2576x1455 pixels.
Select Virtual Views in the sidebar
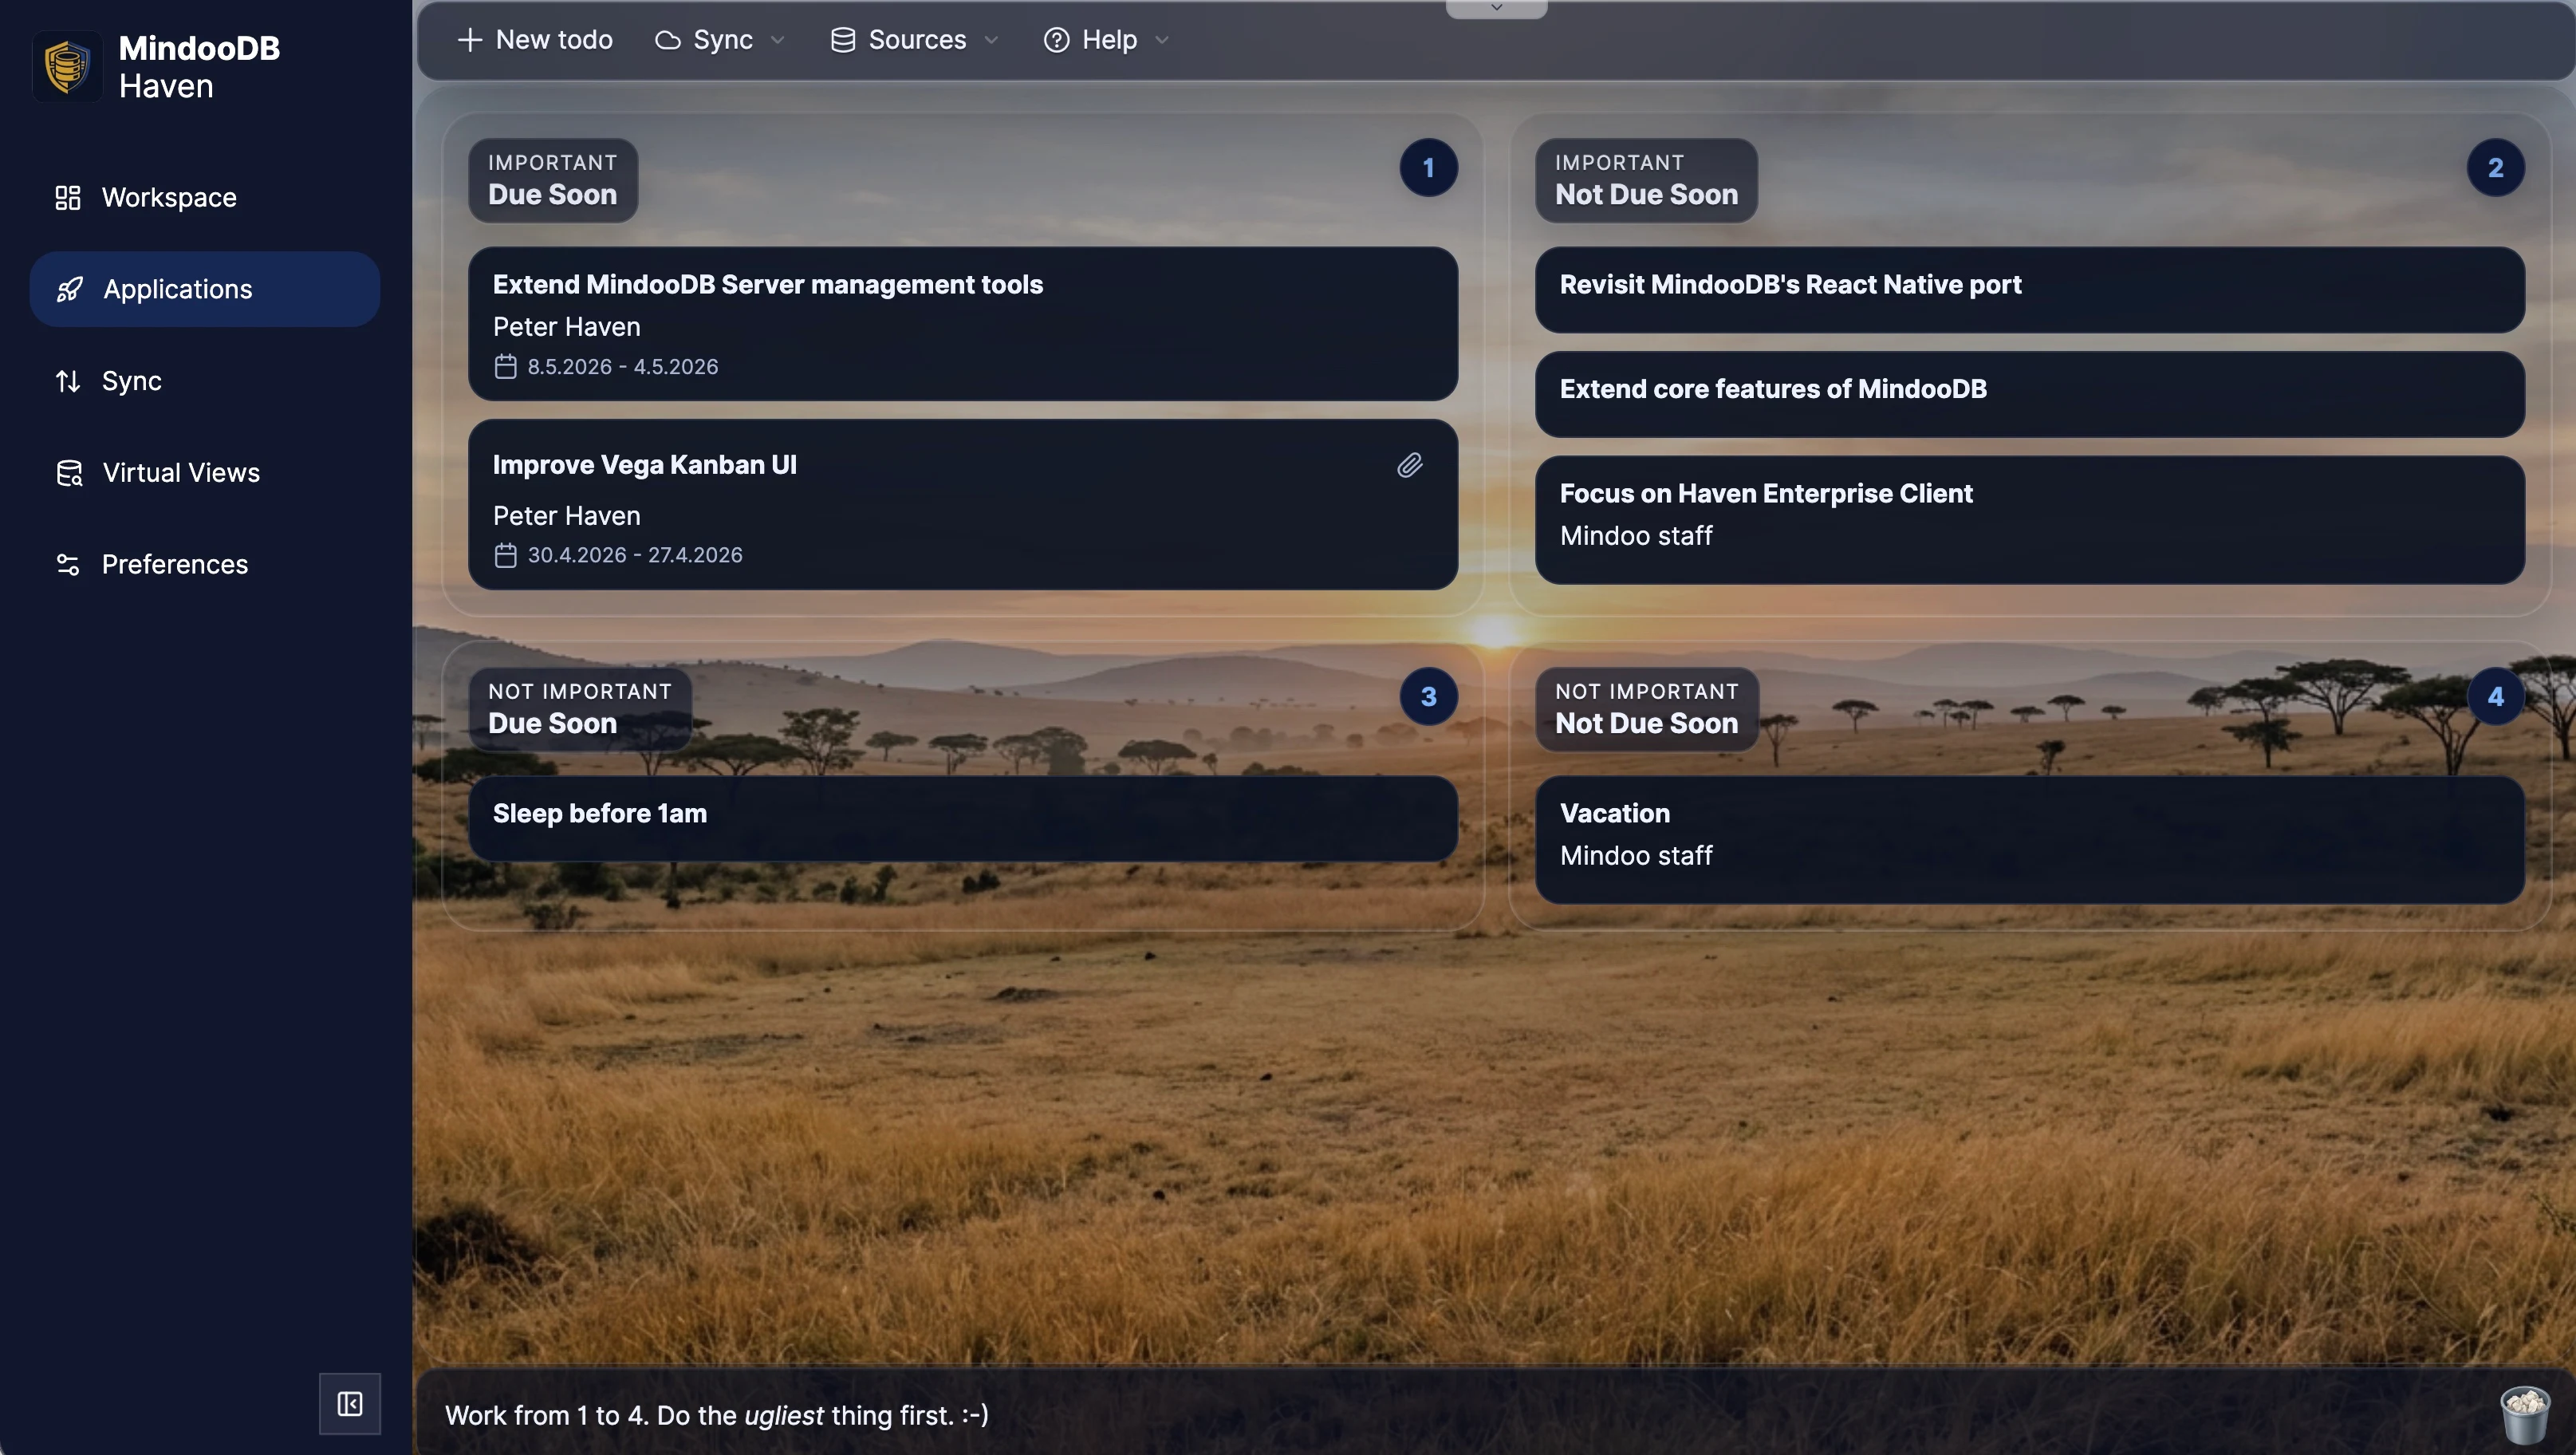180,472
